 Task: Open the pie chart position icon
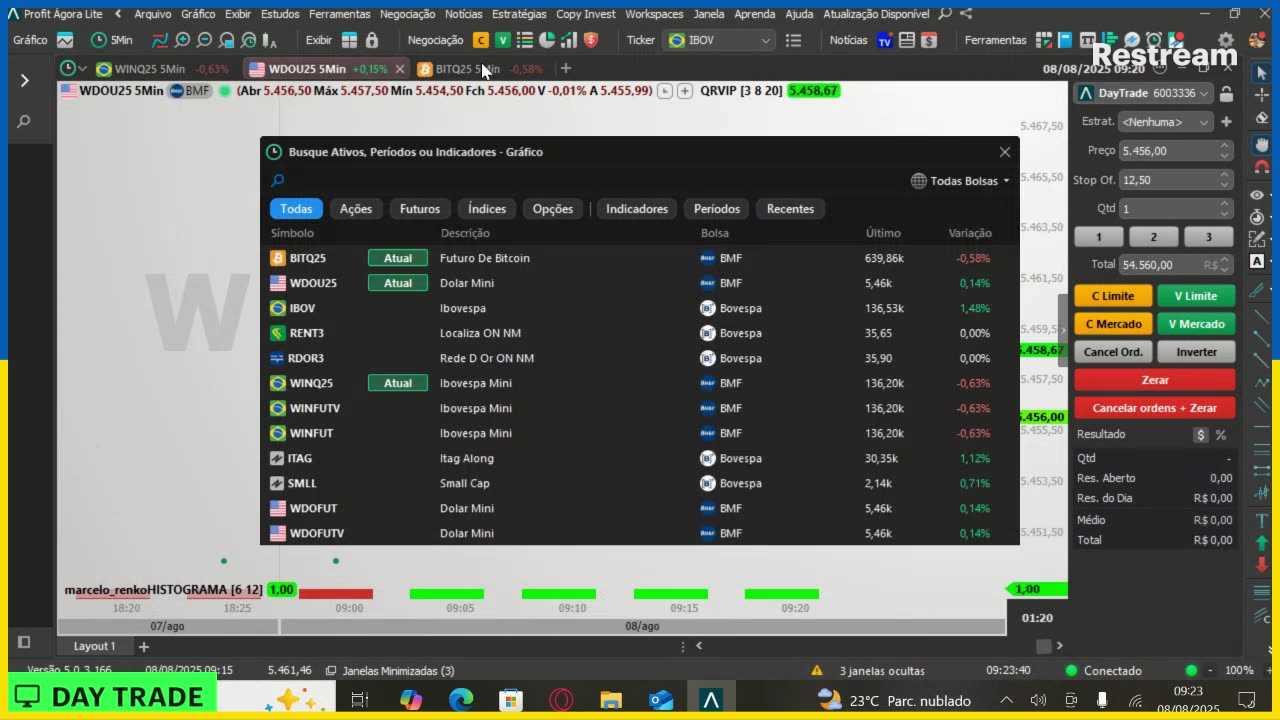click(547, 40)
